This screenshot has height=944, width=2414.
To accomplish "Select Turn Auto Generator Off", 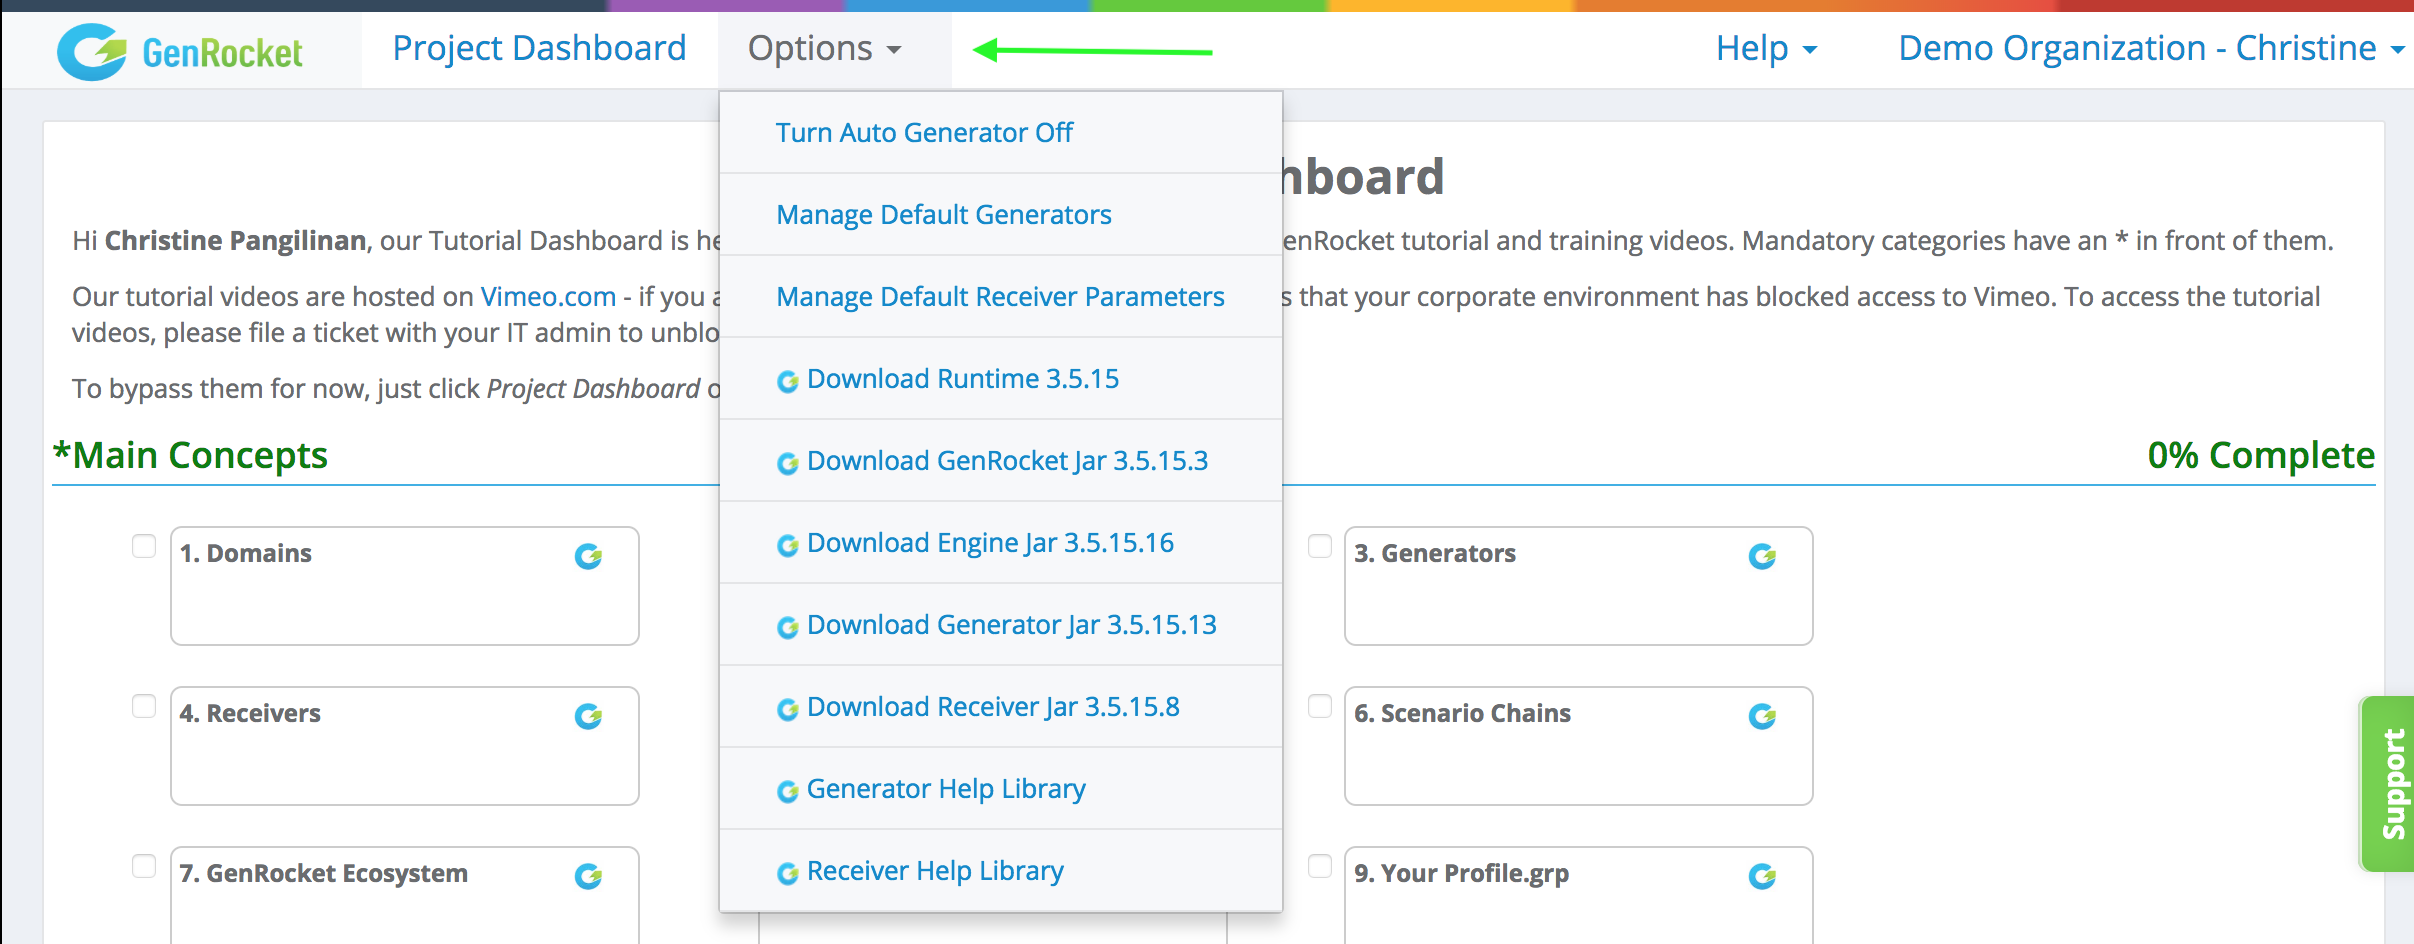I will point(1001,132).
